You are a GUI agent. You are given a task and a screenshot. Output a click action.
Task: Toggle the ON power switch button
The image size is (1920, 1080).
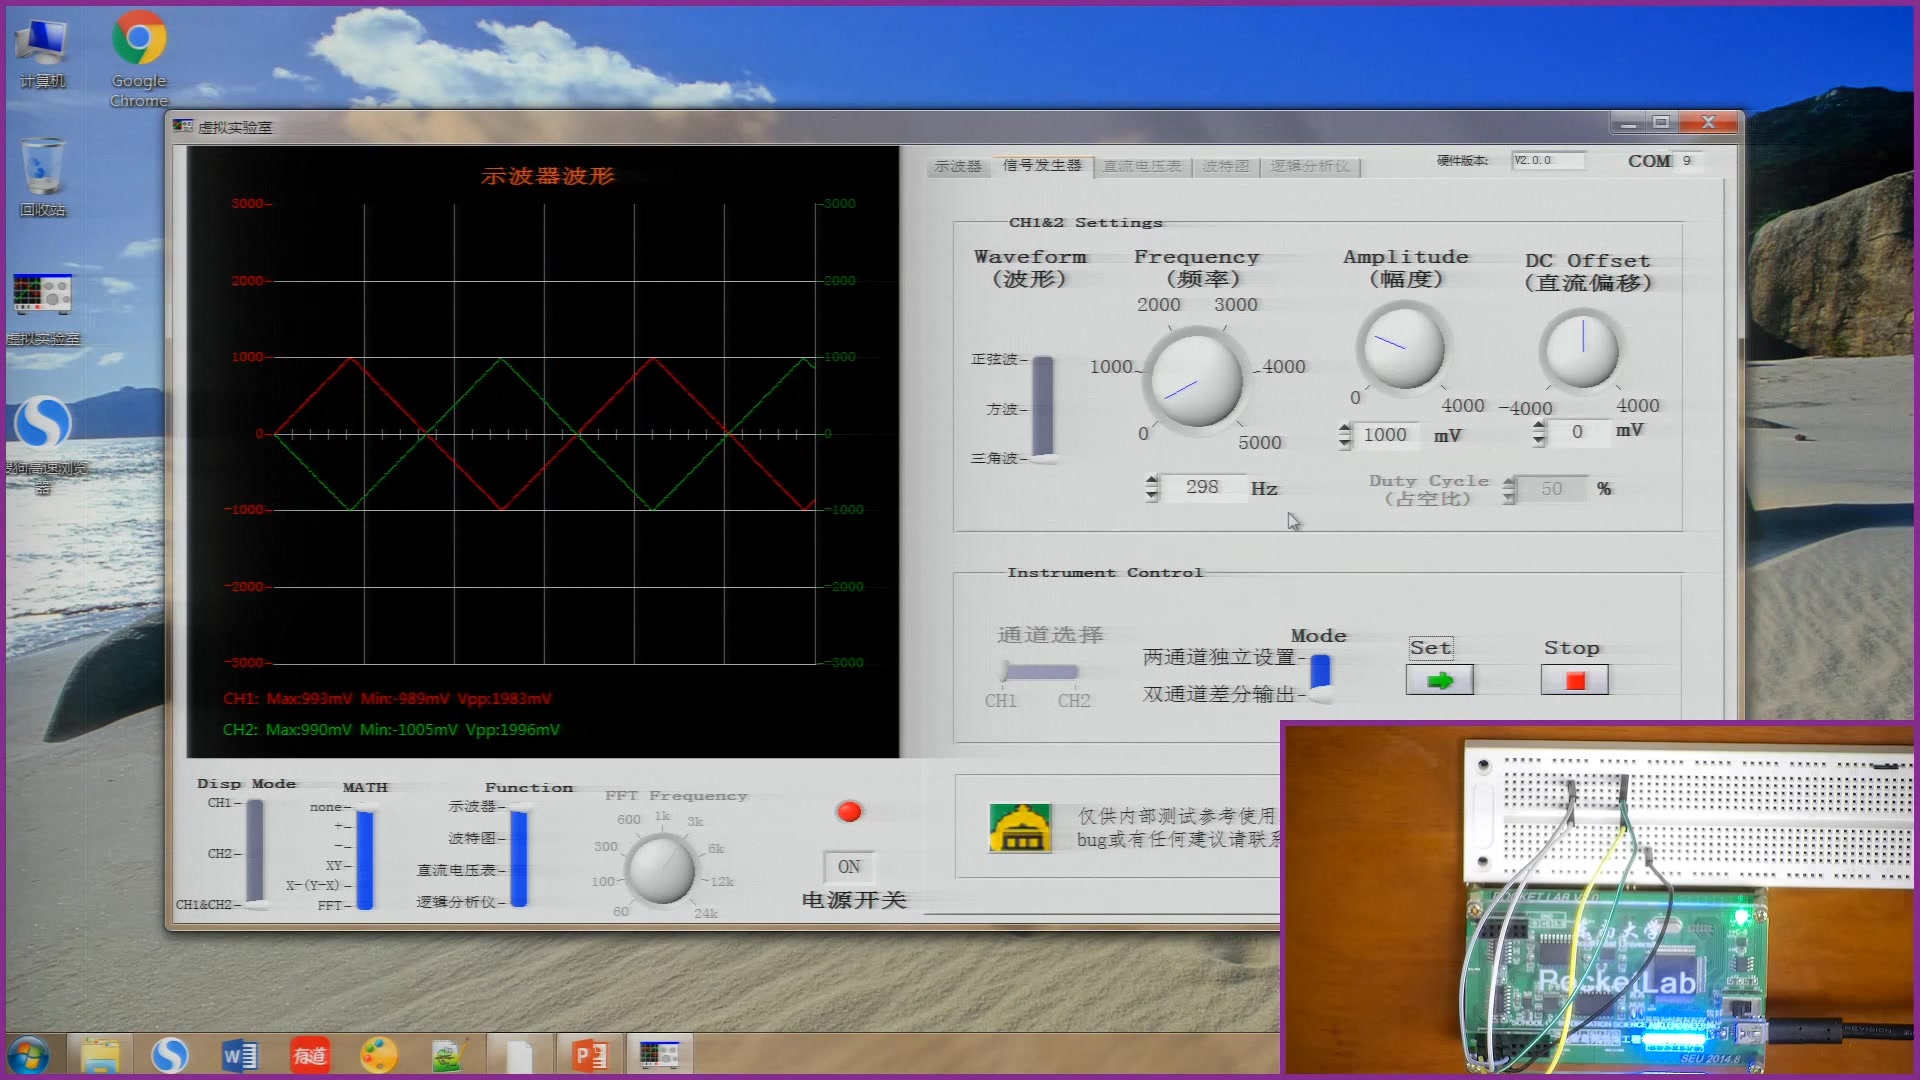(x=849, y=866)
